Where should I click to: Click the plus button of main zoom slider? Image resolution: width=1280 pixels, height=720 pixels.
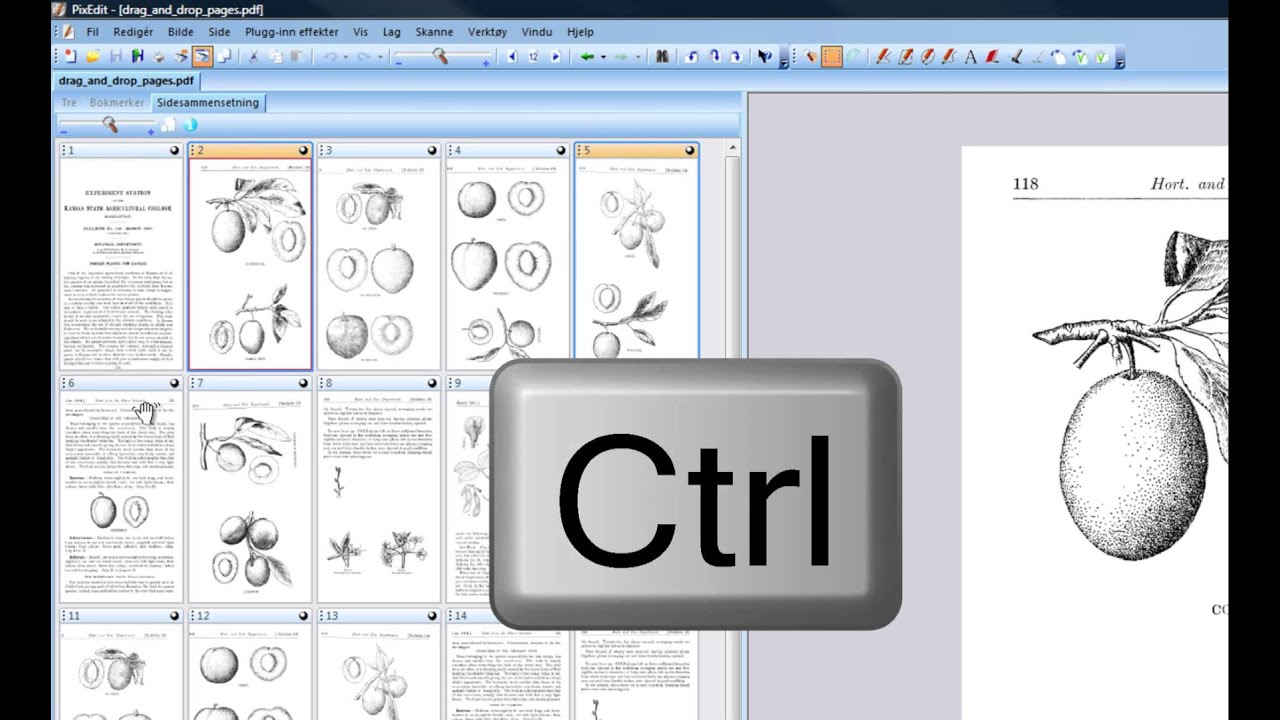pos(486,63)
